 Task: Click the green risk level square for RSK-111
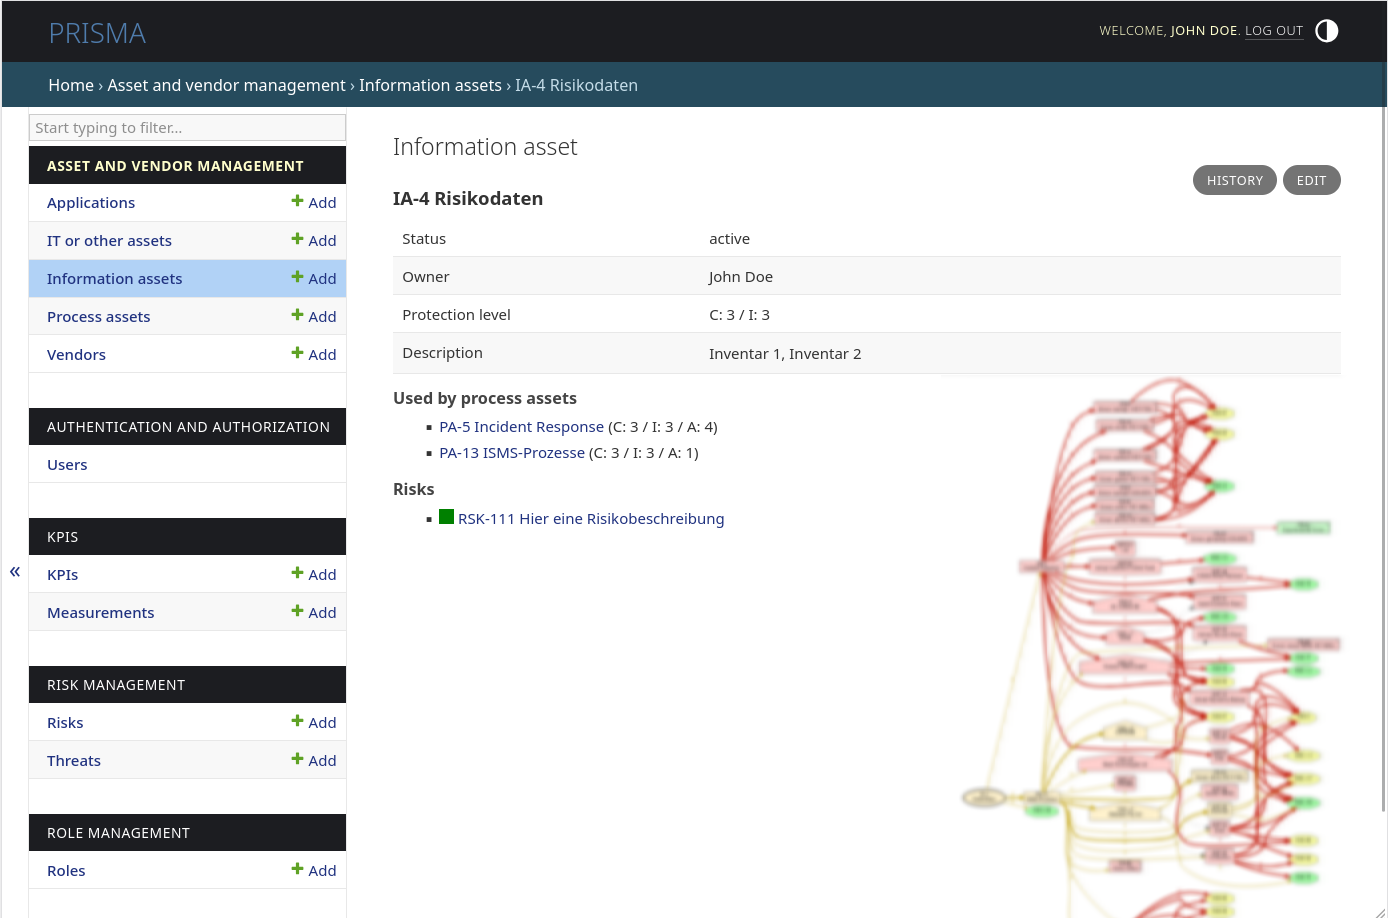pos(446,517)
